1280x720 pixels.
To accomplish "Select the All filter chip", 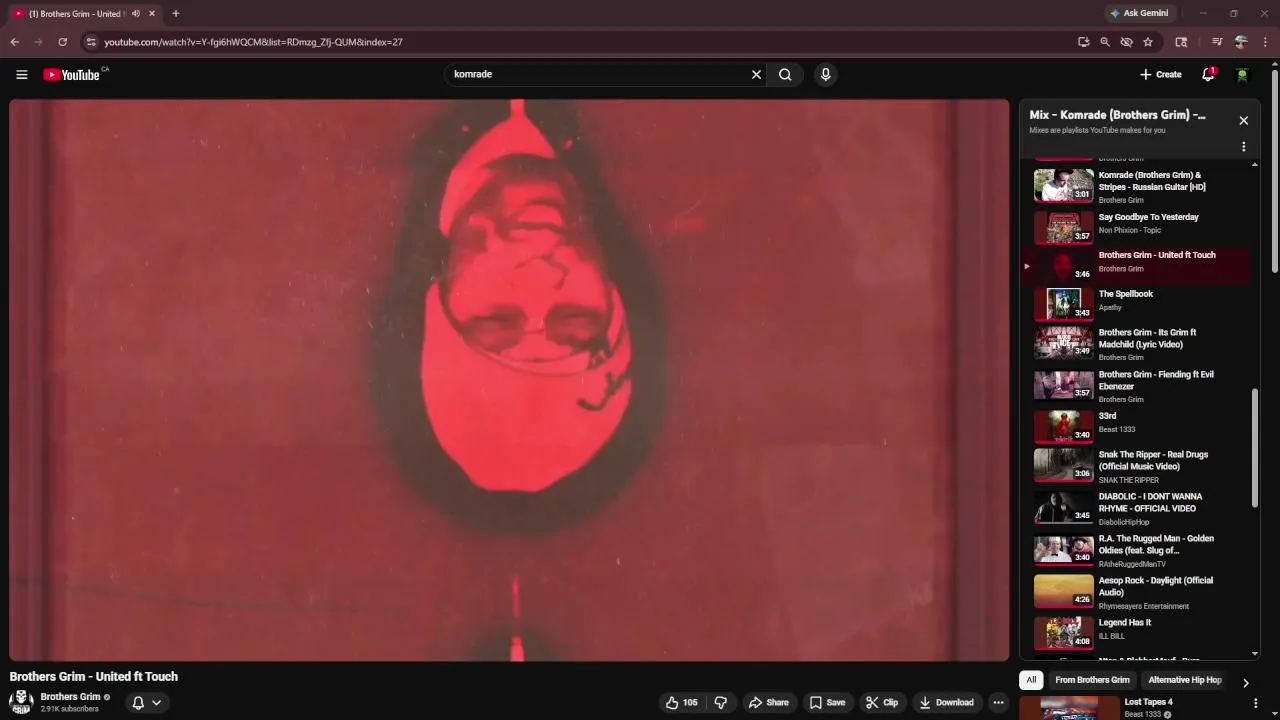I will point(1031,680).
